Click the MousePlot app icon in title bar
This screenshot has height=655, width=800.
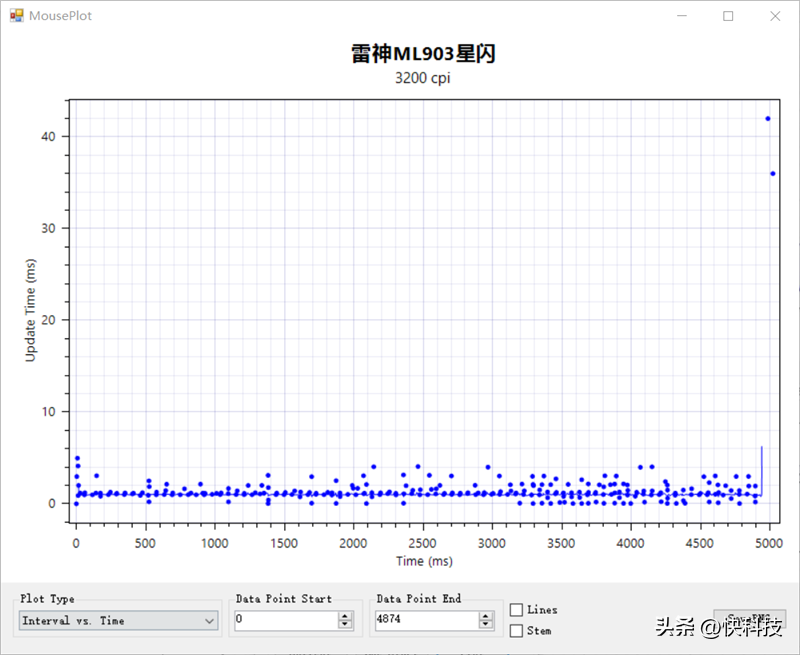(16, 16)
